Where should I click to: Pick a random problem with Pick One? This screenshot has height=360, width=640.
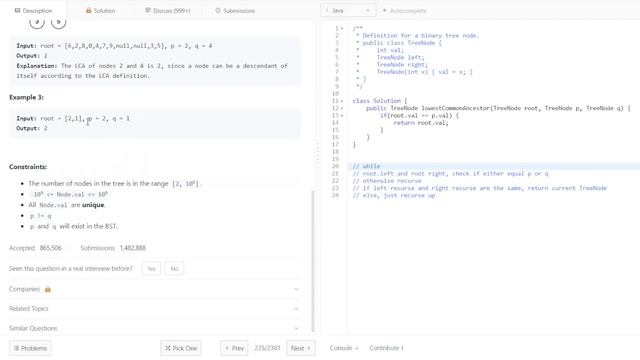click(x=181, y=348)
